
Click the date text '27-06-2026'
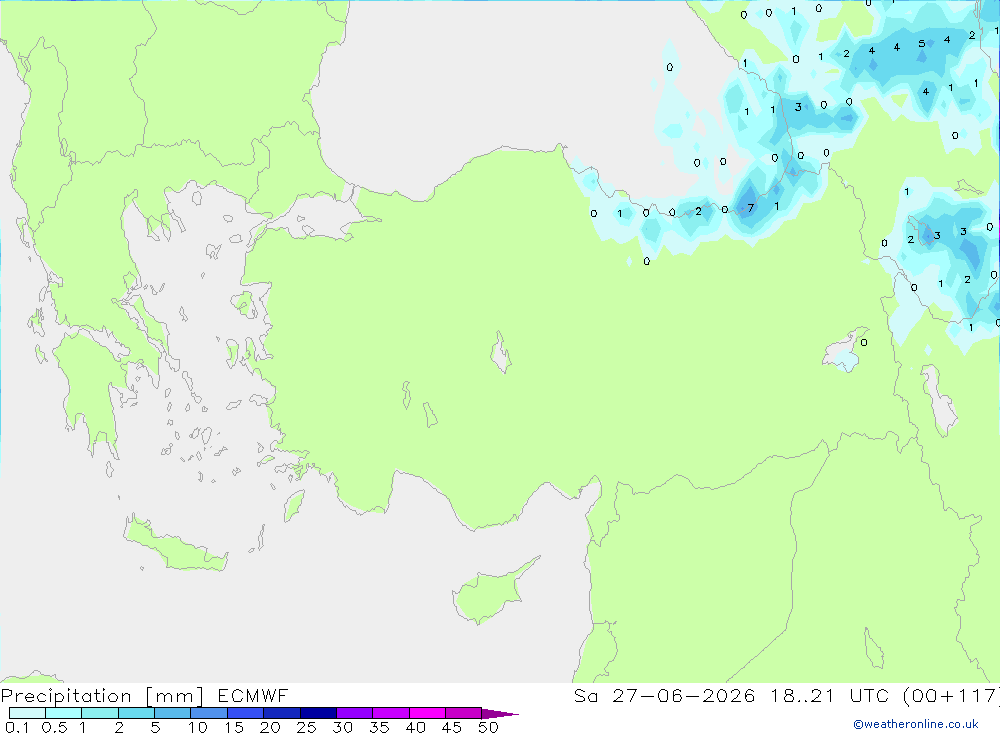click(684, 695)
